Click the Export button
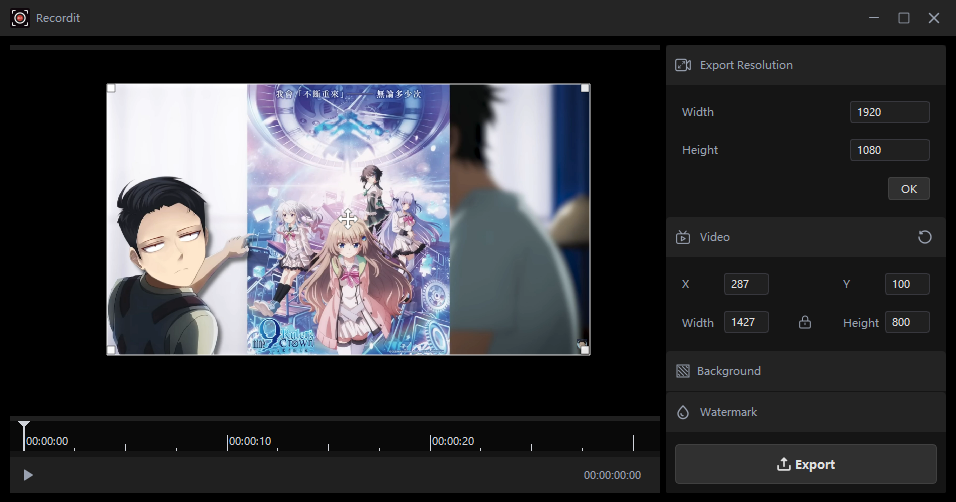The width and height of the screenshot is (956, 502). (x=805, y=464)
